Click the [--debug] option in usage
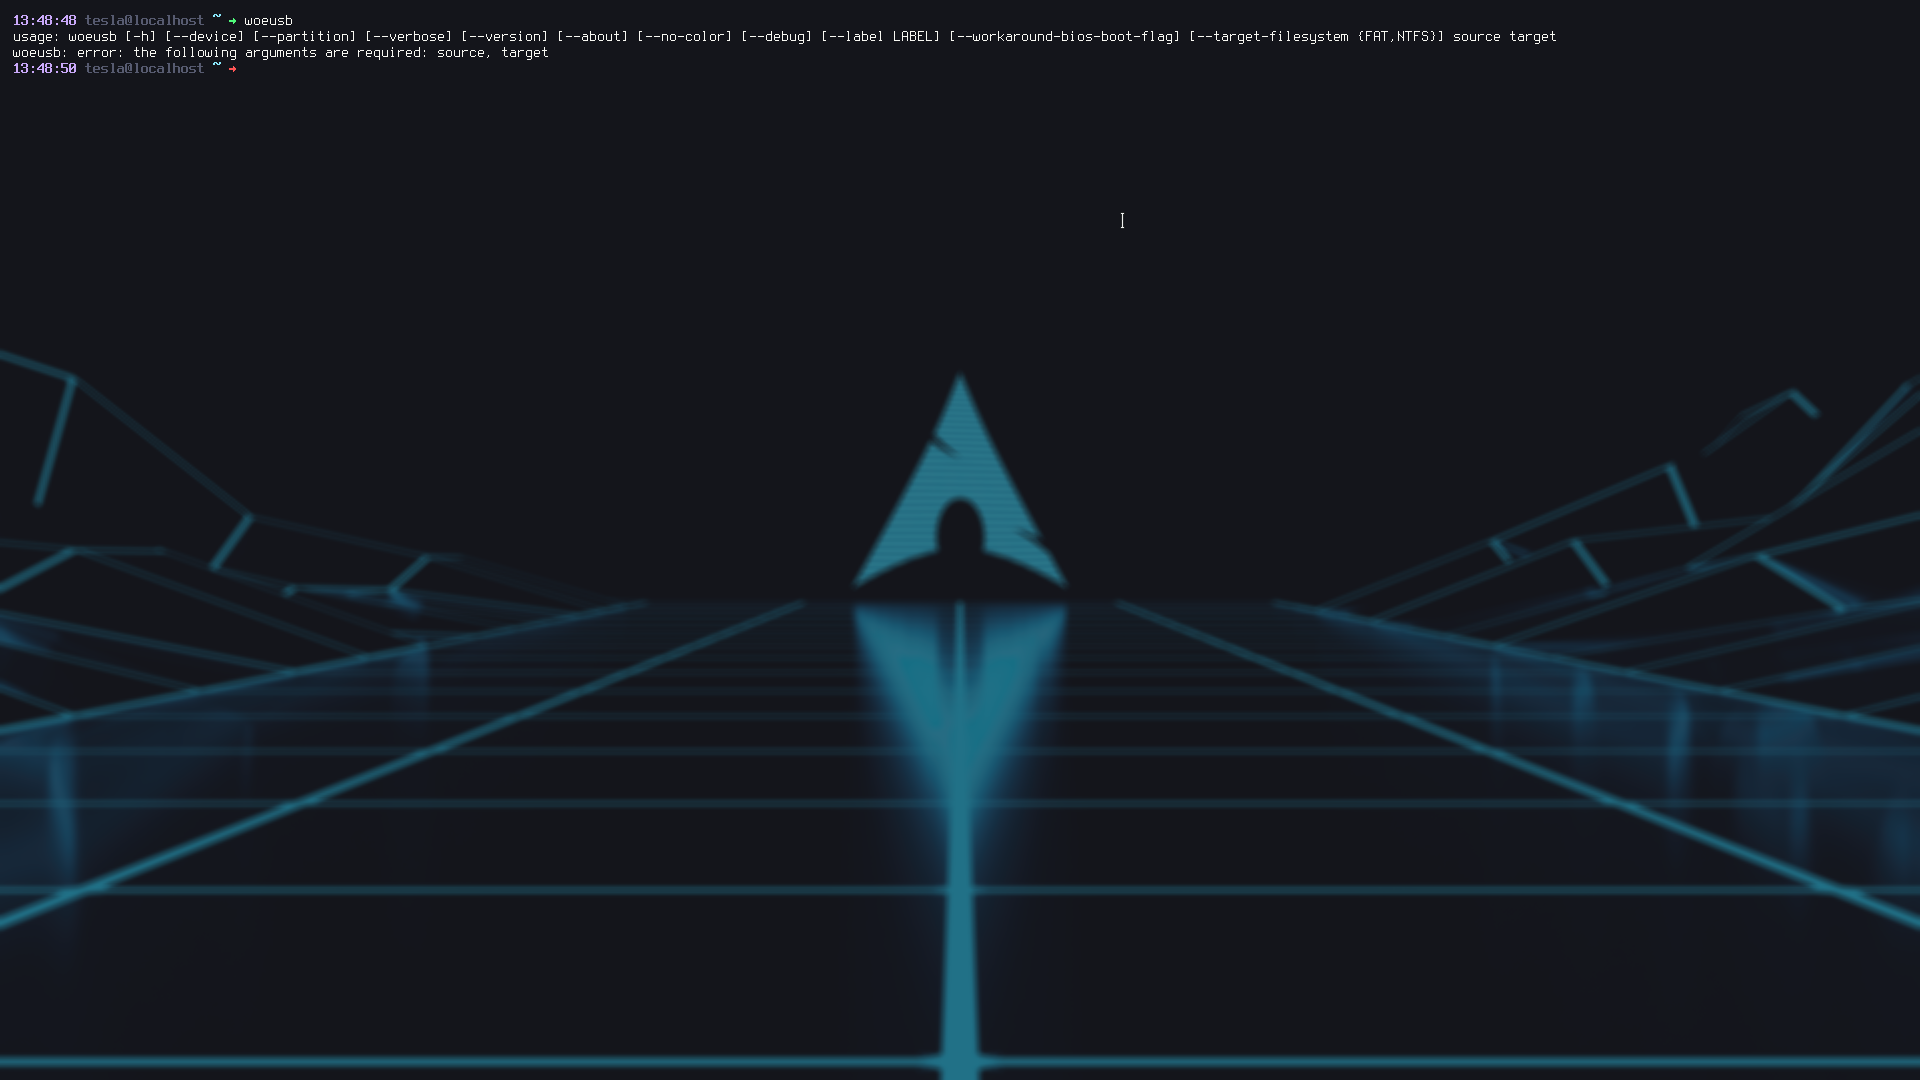 coord(776,37)
